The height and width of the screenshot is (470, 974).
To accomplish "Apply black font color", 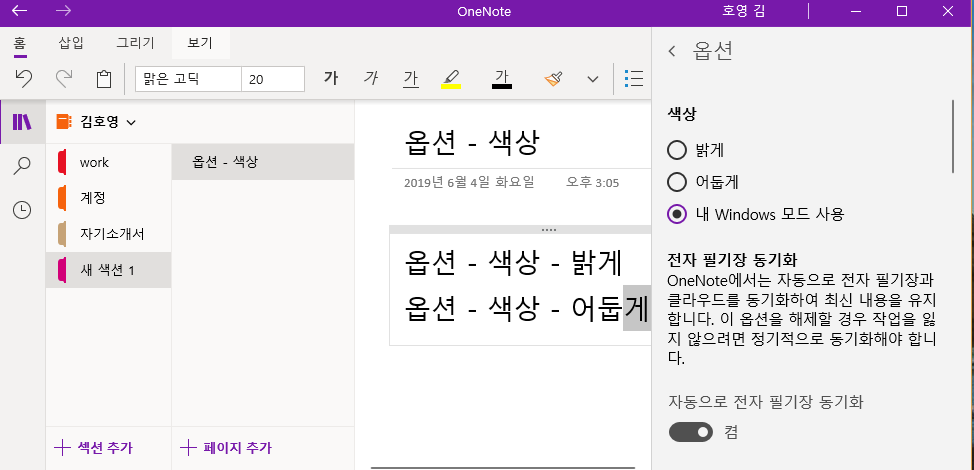I will tap(502, 79).
